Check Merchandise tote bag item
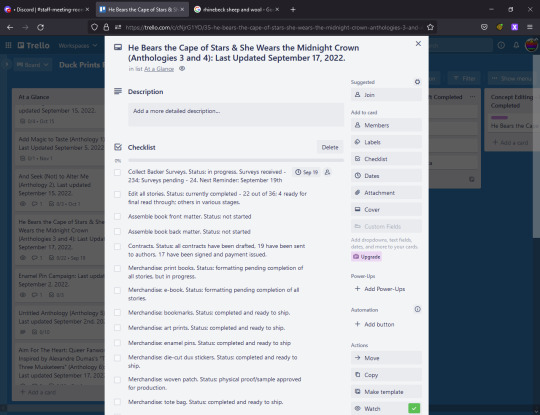 [117, 402]
